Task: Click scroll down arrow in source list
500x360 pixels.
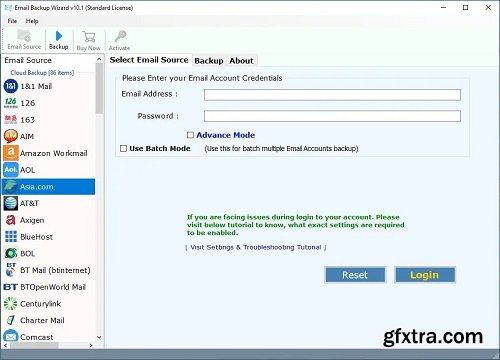Action: point(99,337)
